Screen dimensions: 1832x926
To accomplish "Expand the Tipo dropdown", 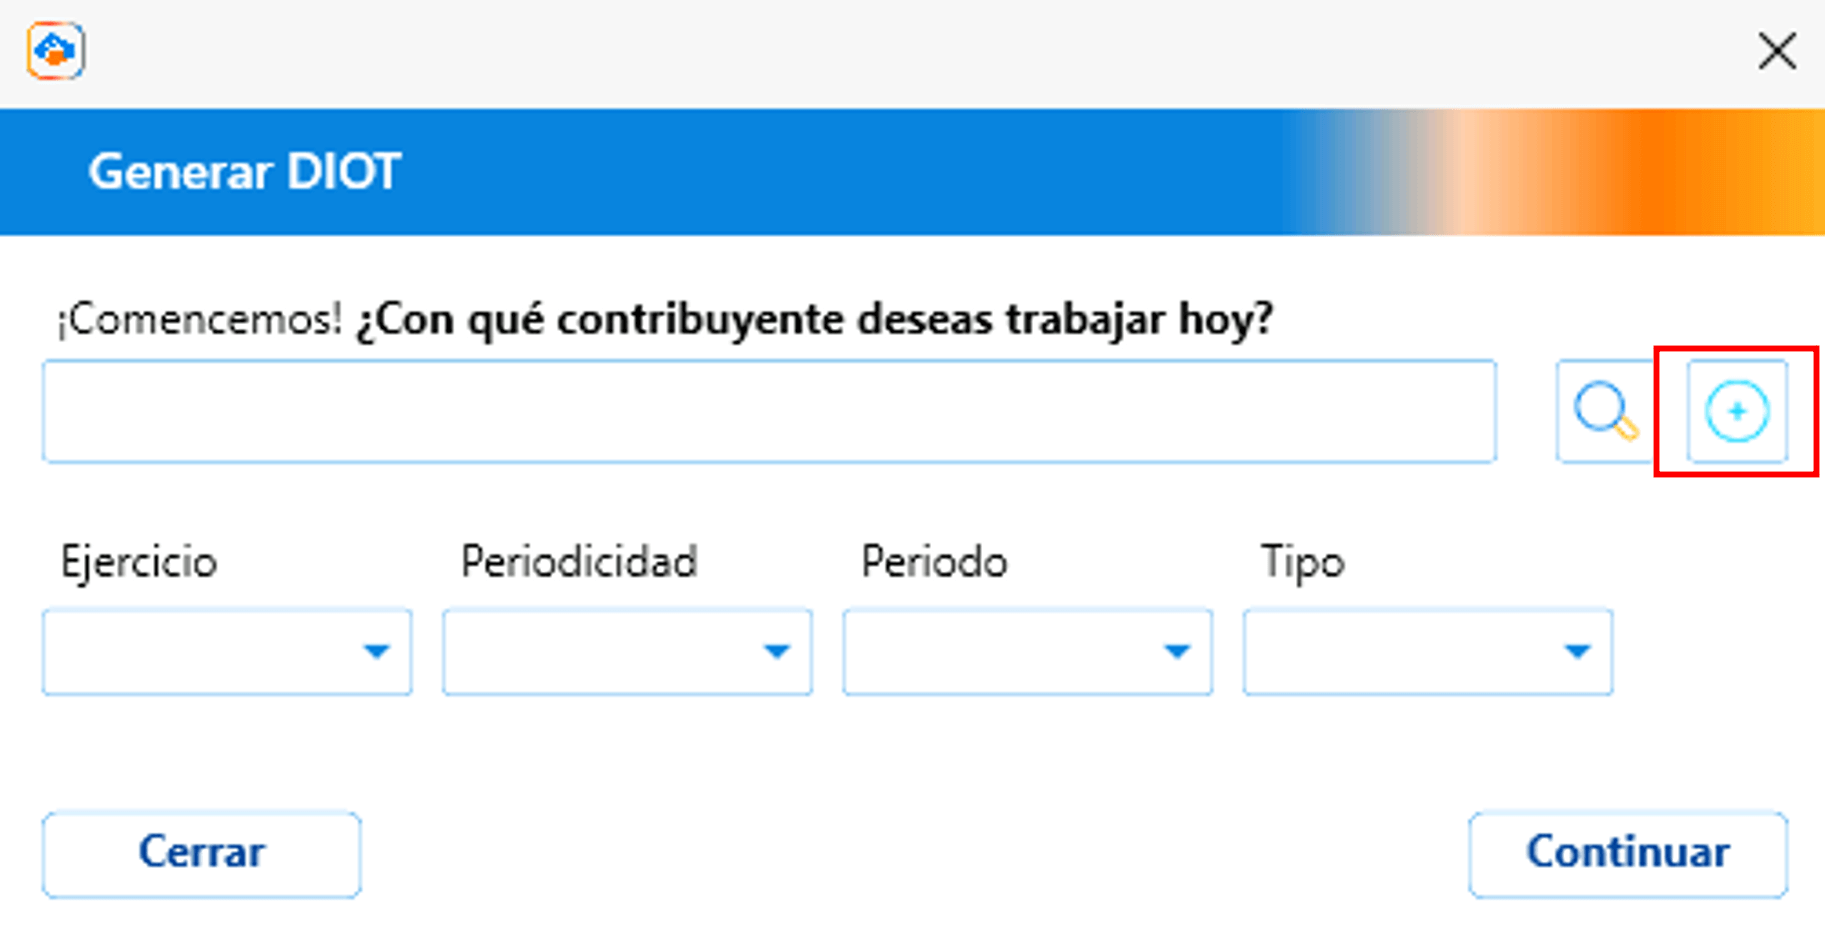I will (1427, 651).
